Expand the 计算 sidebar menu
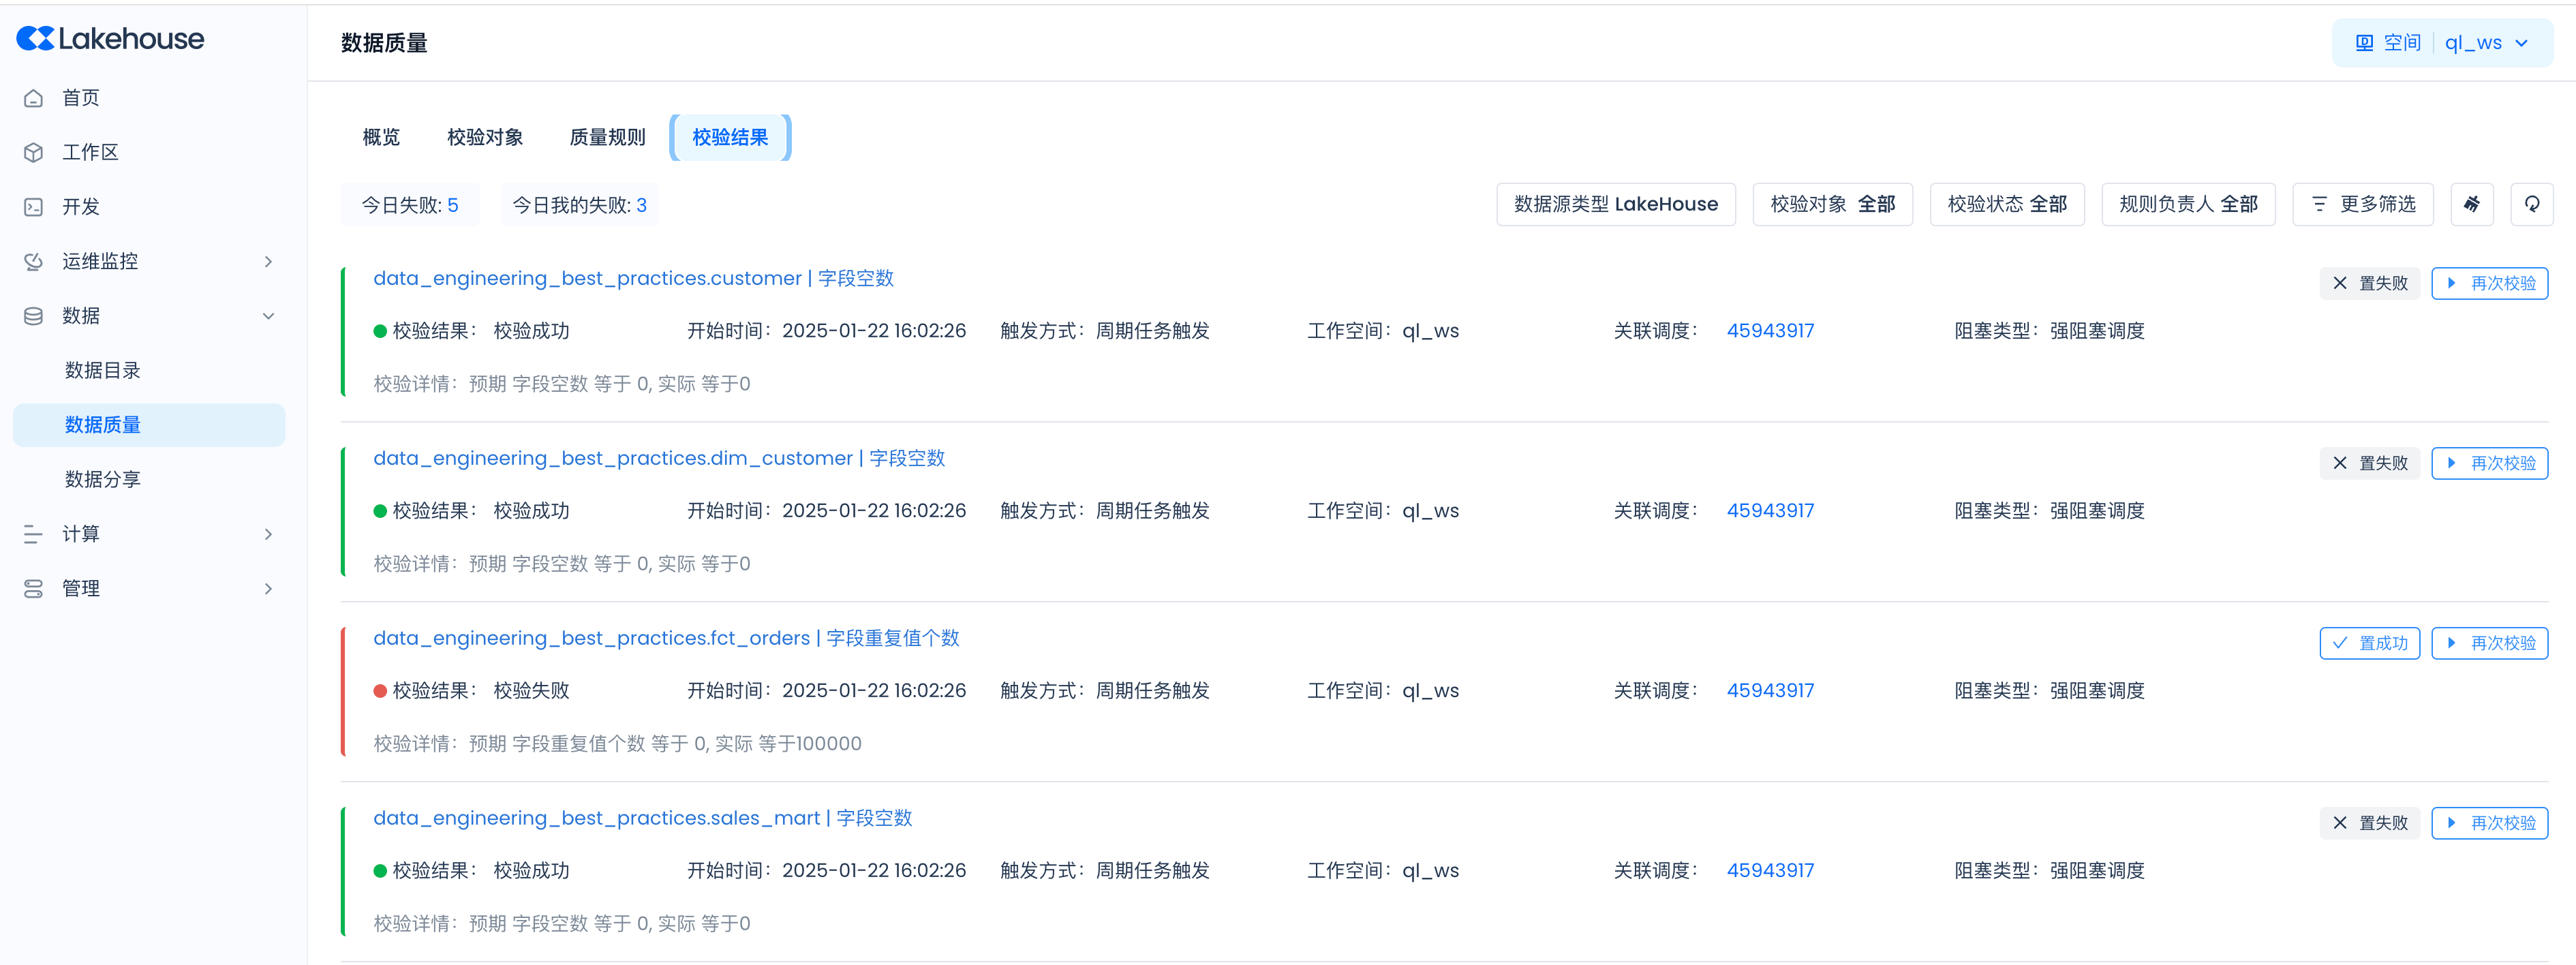2576x965 pixels. coord(267,534)
